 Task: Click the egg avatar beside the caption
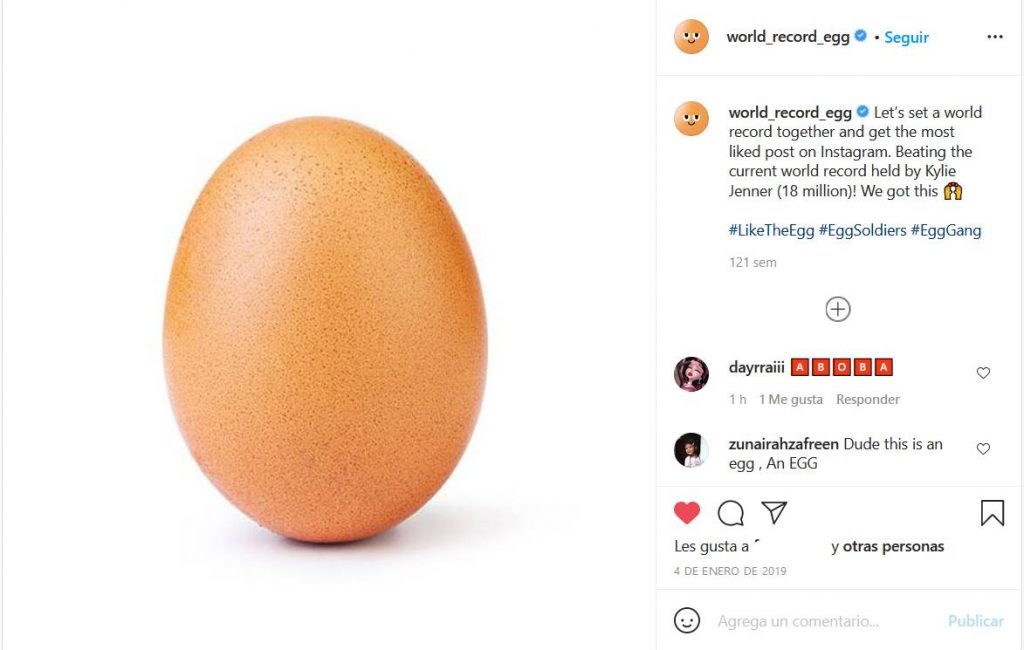(x=691, y=119)
